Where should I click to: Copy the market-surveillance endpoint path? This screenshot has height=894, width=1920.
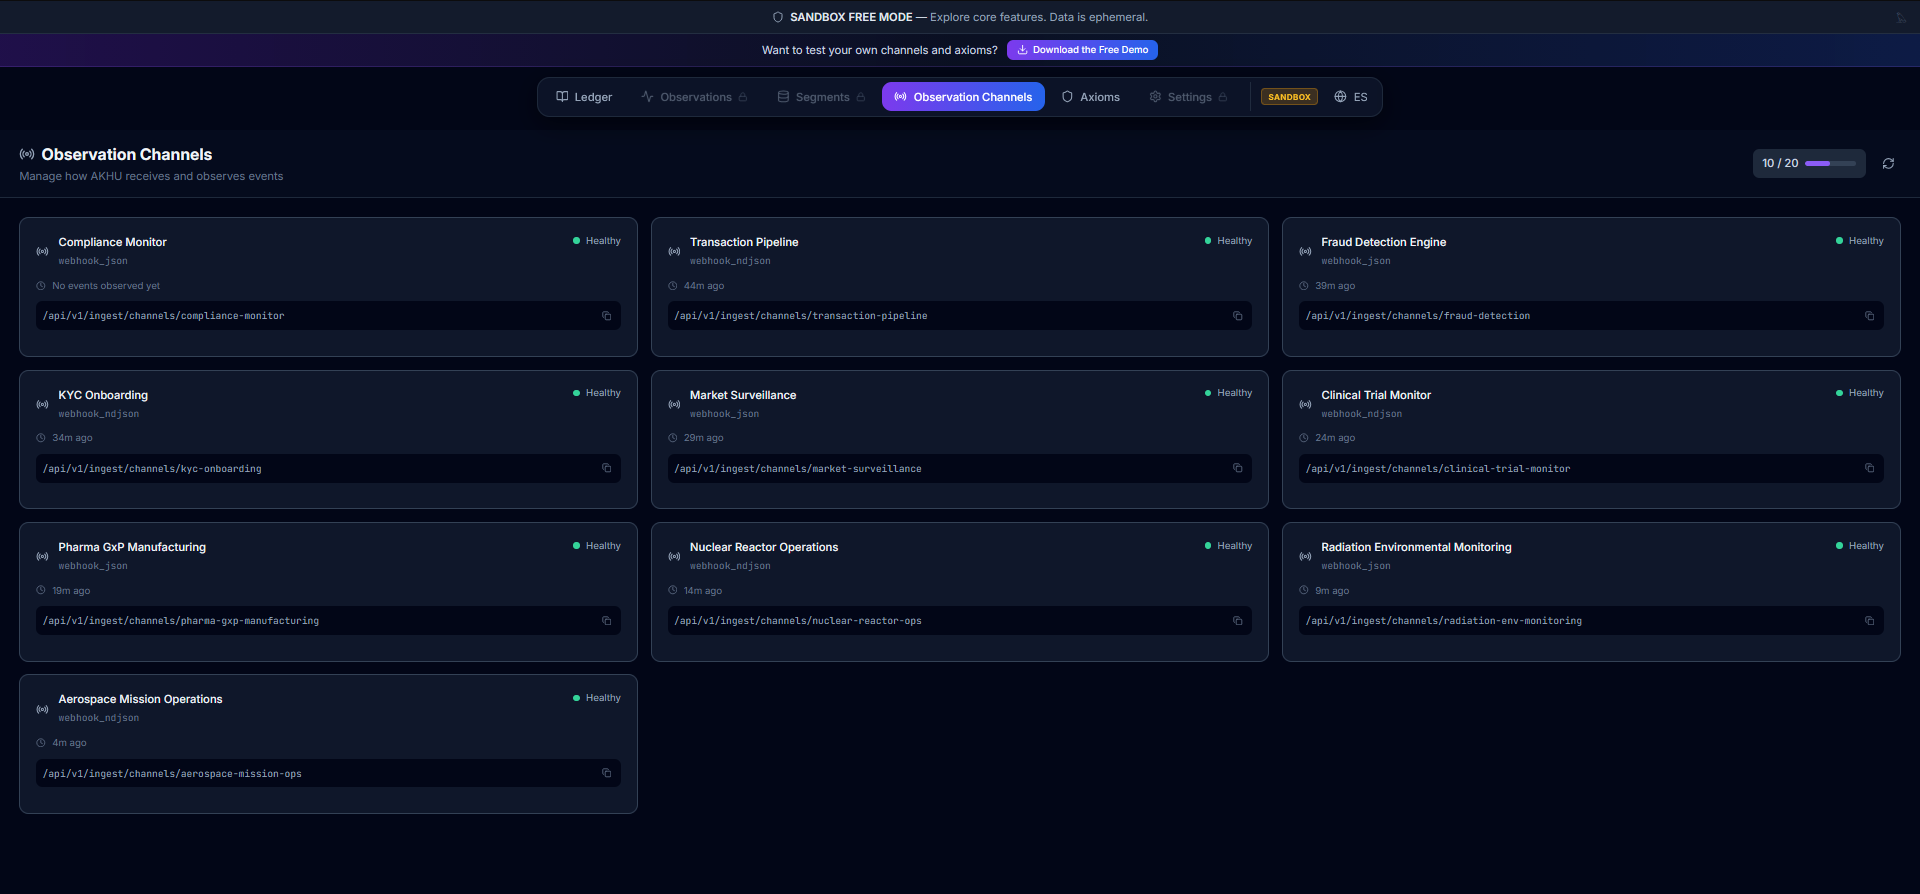[1237, 468]
